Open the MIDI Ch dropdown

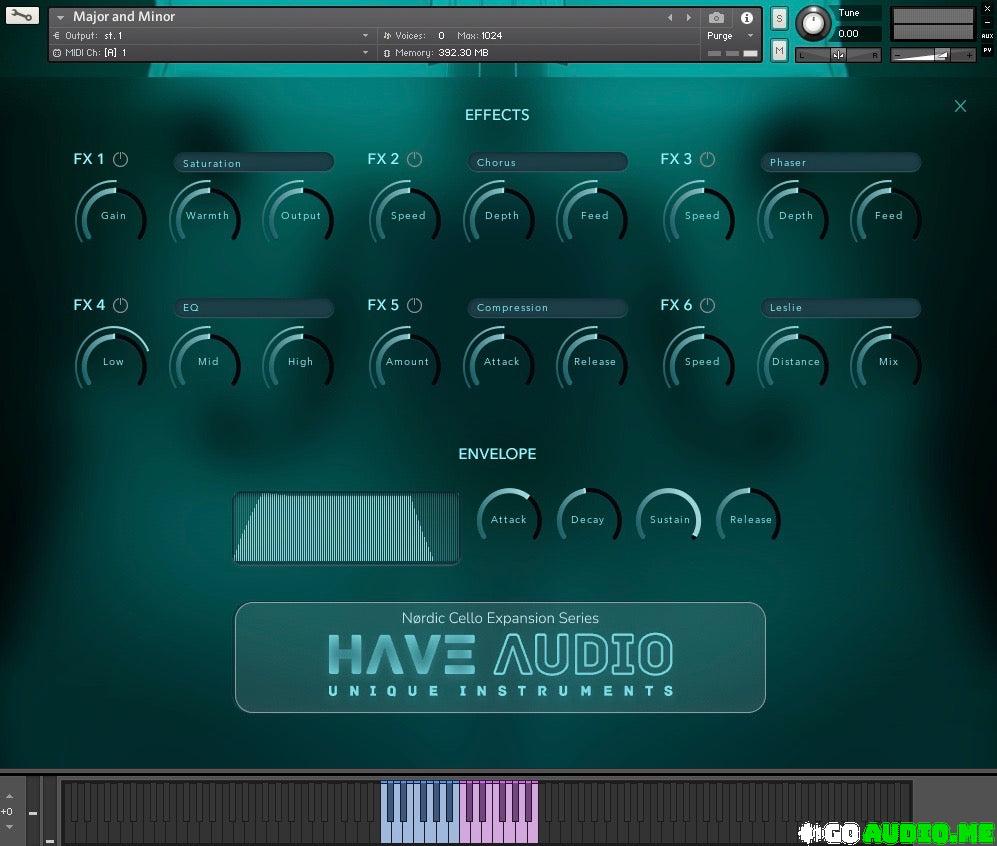[x=211, y=53]
